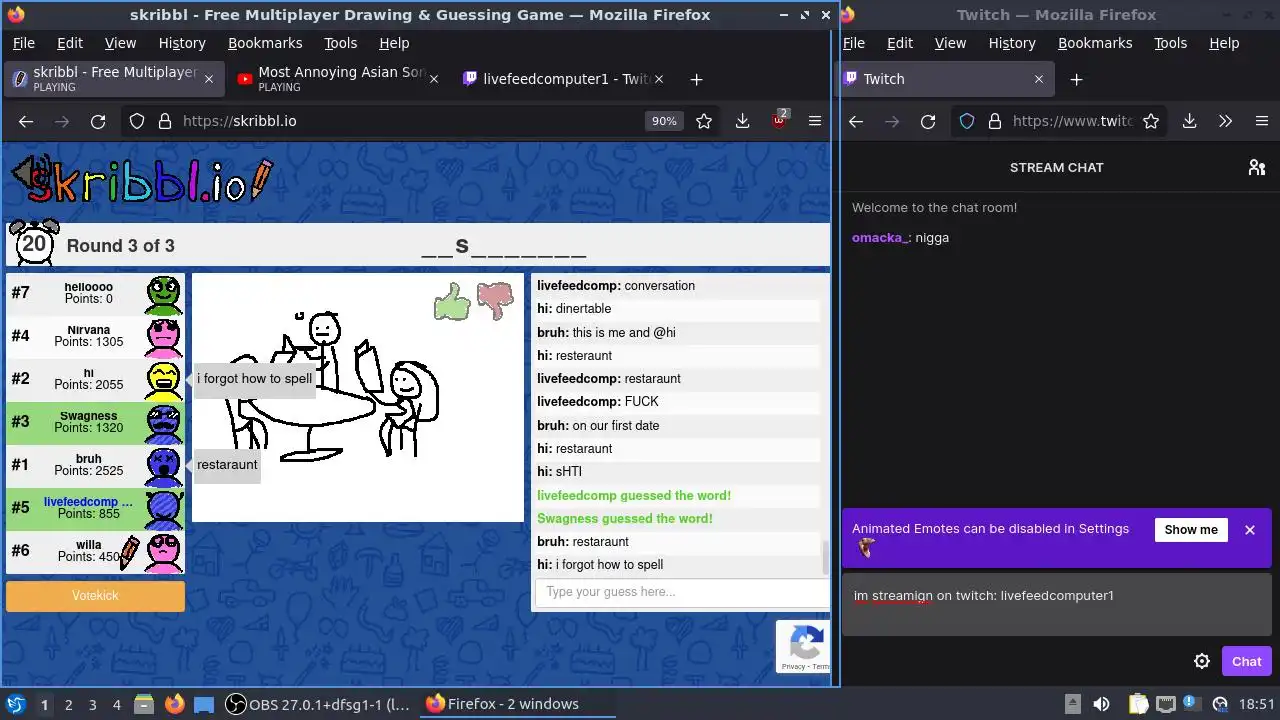Click the Twitch chat message text box
Screen dimensions: 1280x720
(x=1057, y=606)
